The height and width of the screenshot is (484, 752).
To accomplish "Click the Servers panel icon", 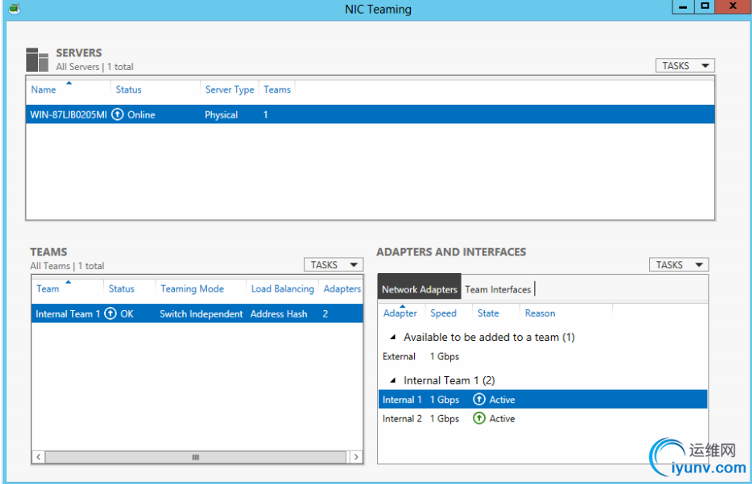I will (37, 59).
